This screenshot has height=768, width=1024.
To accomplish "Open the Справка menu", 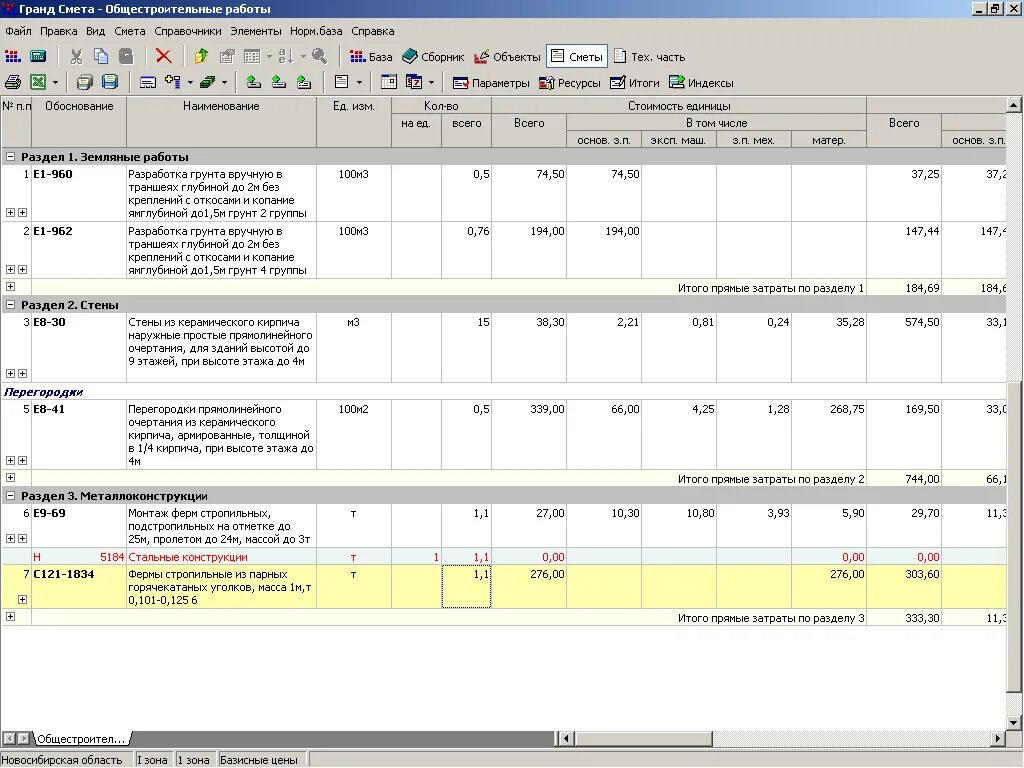I will [372, 31].
